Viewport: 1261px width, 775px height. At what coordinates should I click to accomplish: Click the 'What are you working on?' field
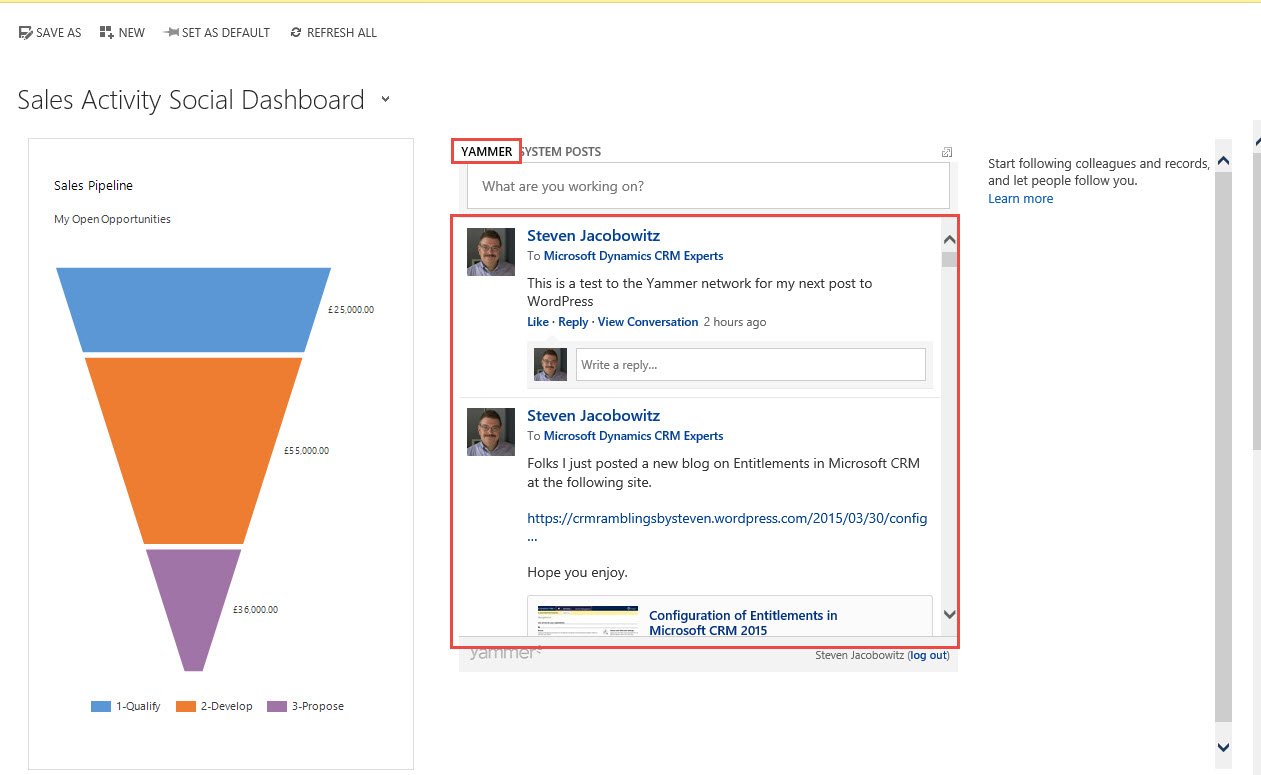(707, 186)
